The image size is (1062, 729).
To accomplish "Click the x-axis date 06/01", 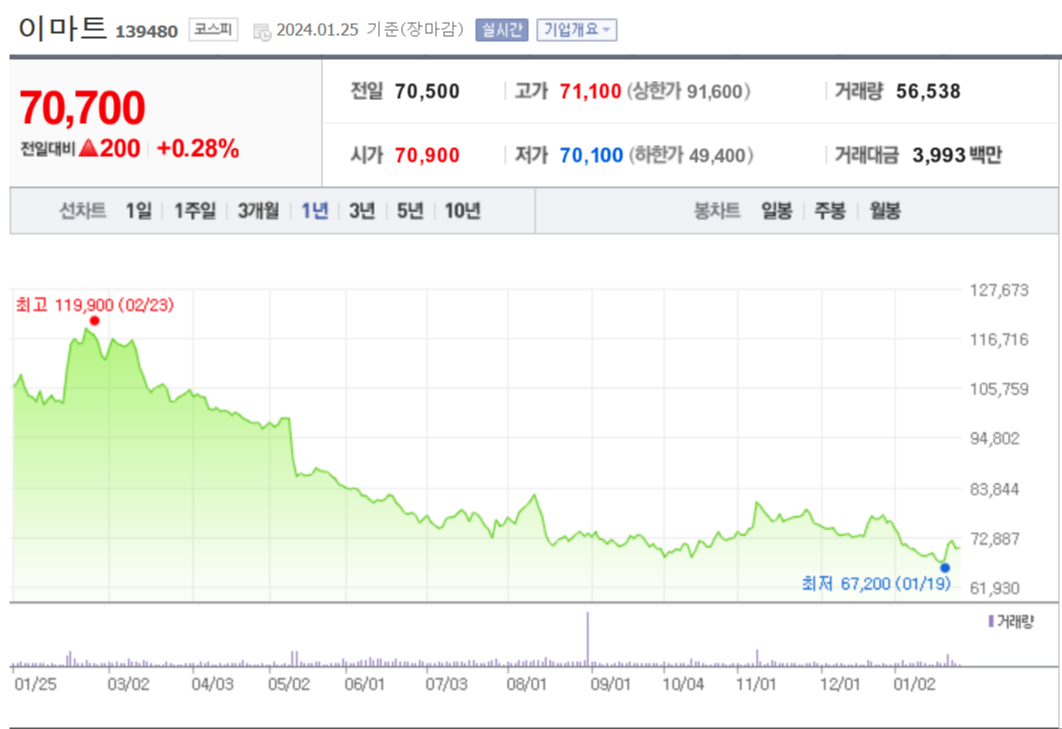I will (x=364, y=684).
